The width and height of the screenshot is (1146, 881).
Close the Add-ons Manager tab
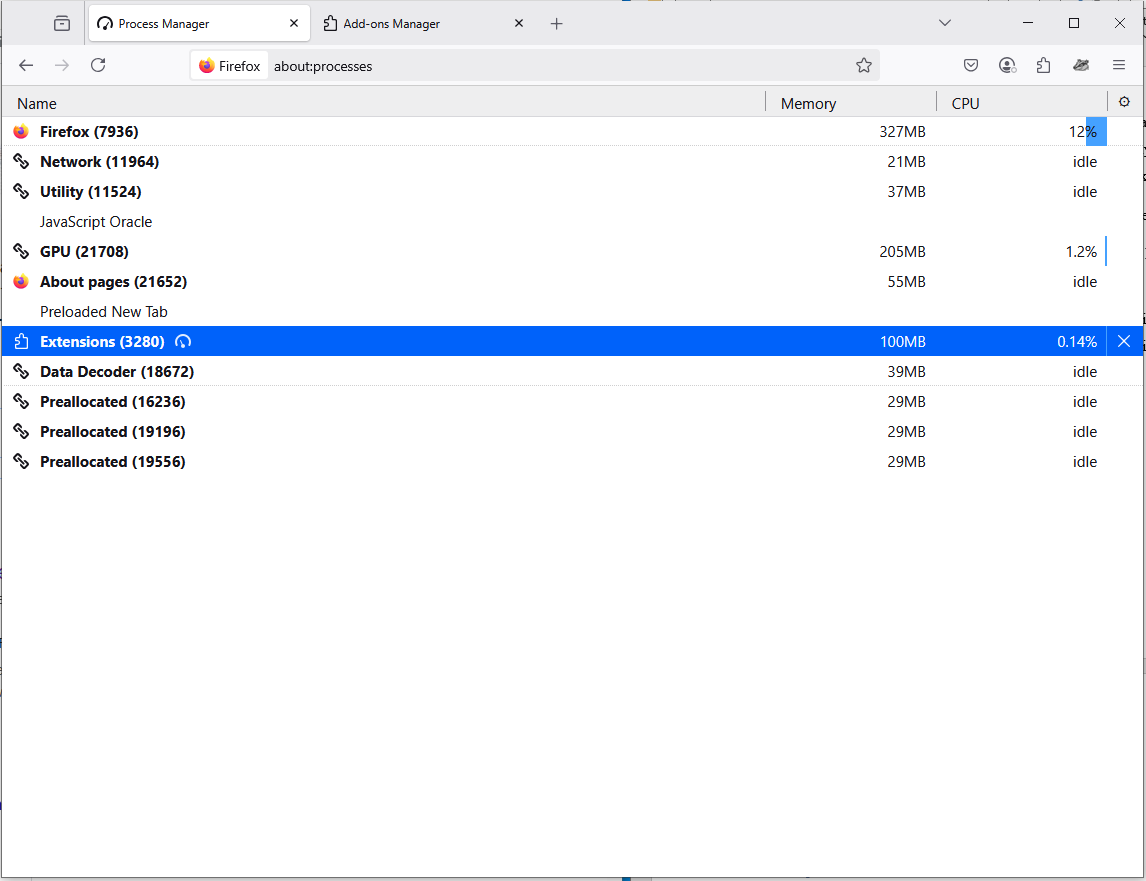pos(519,23)
